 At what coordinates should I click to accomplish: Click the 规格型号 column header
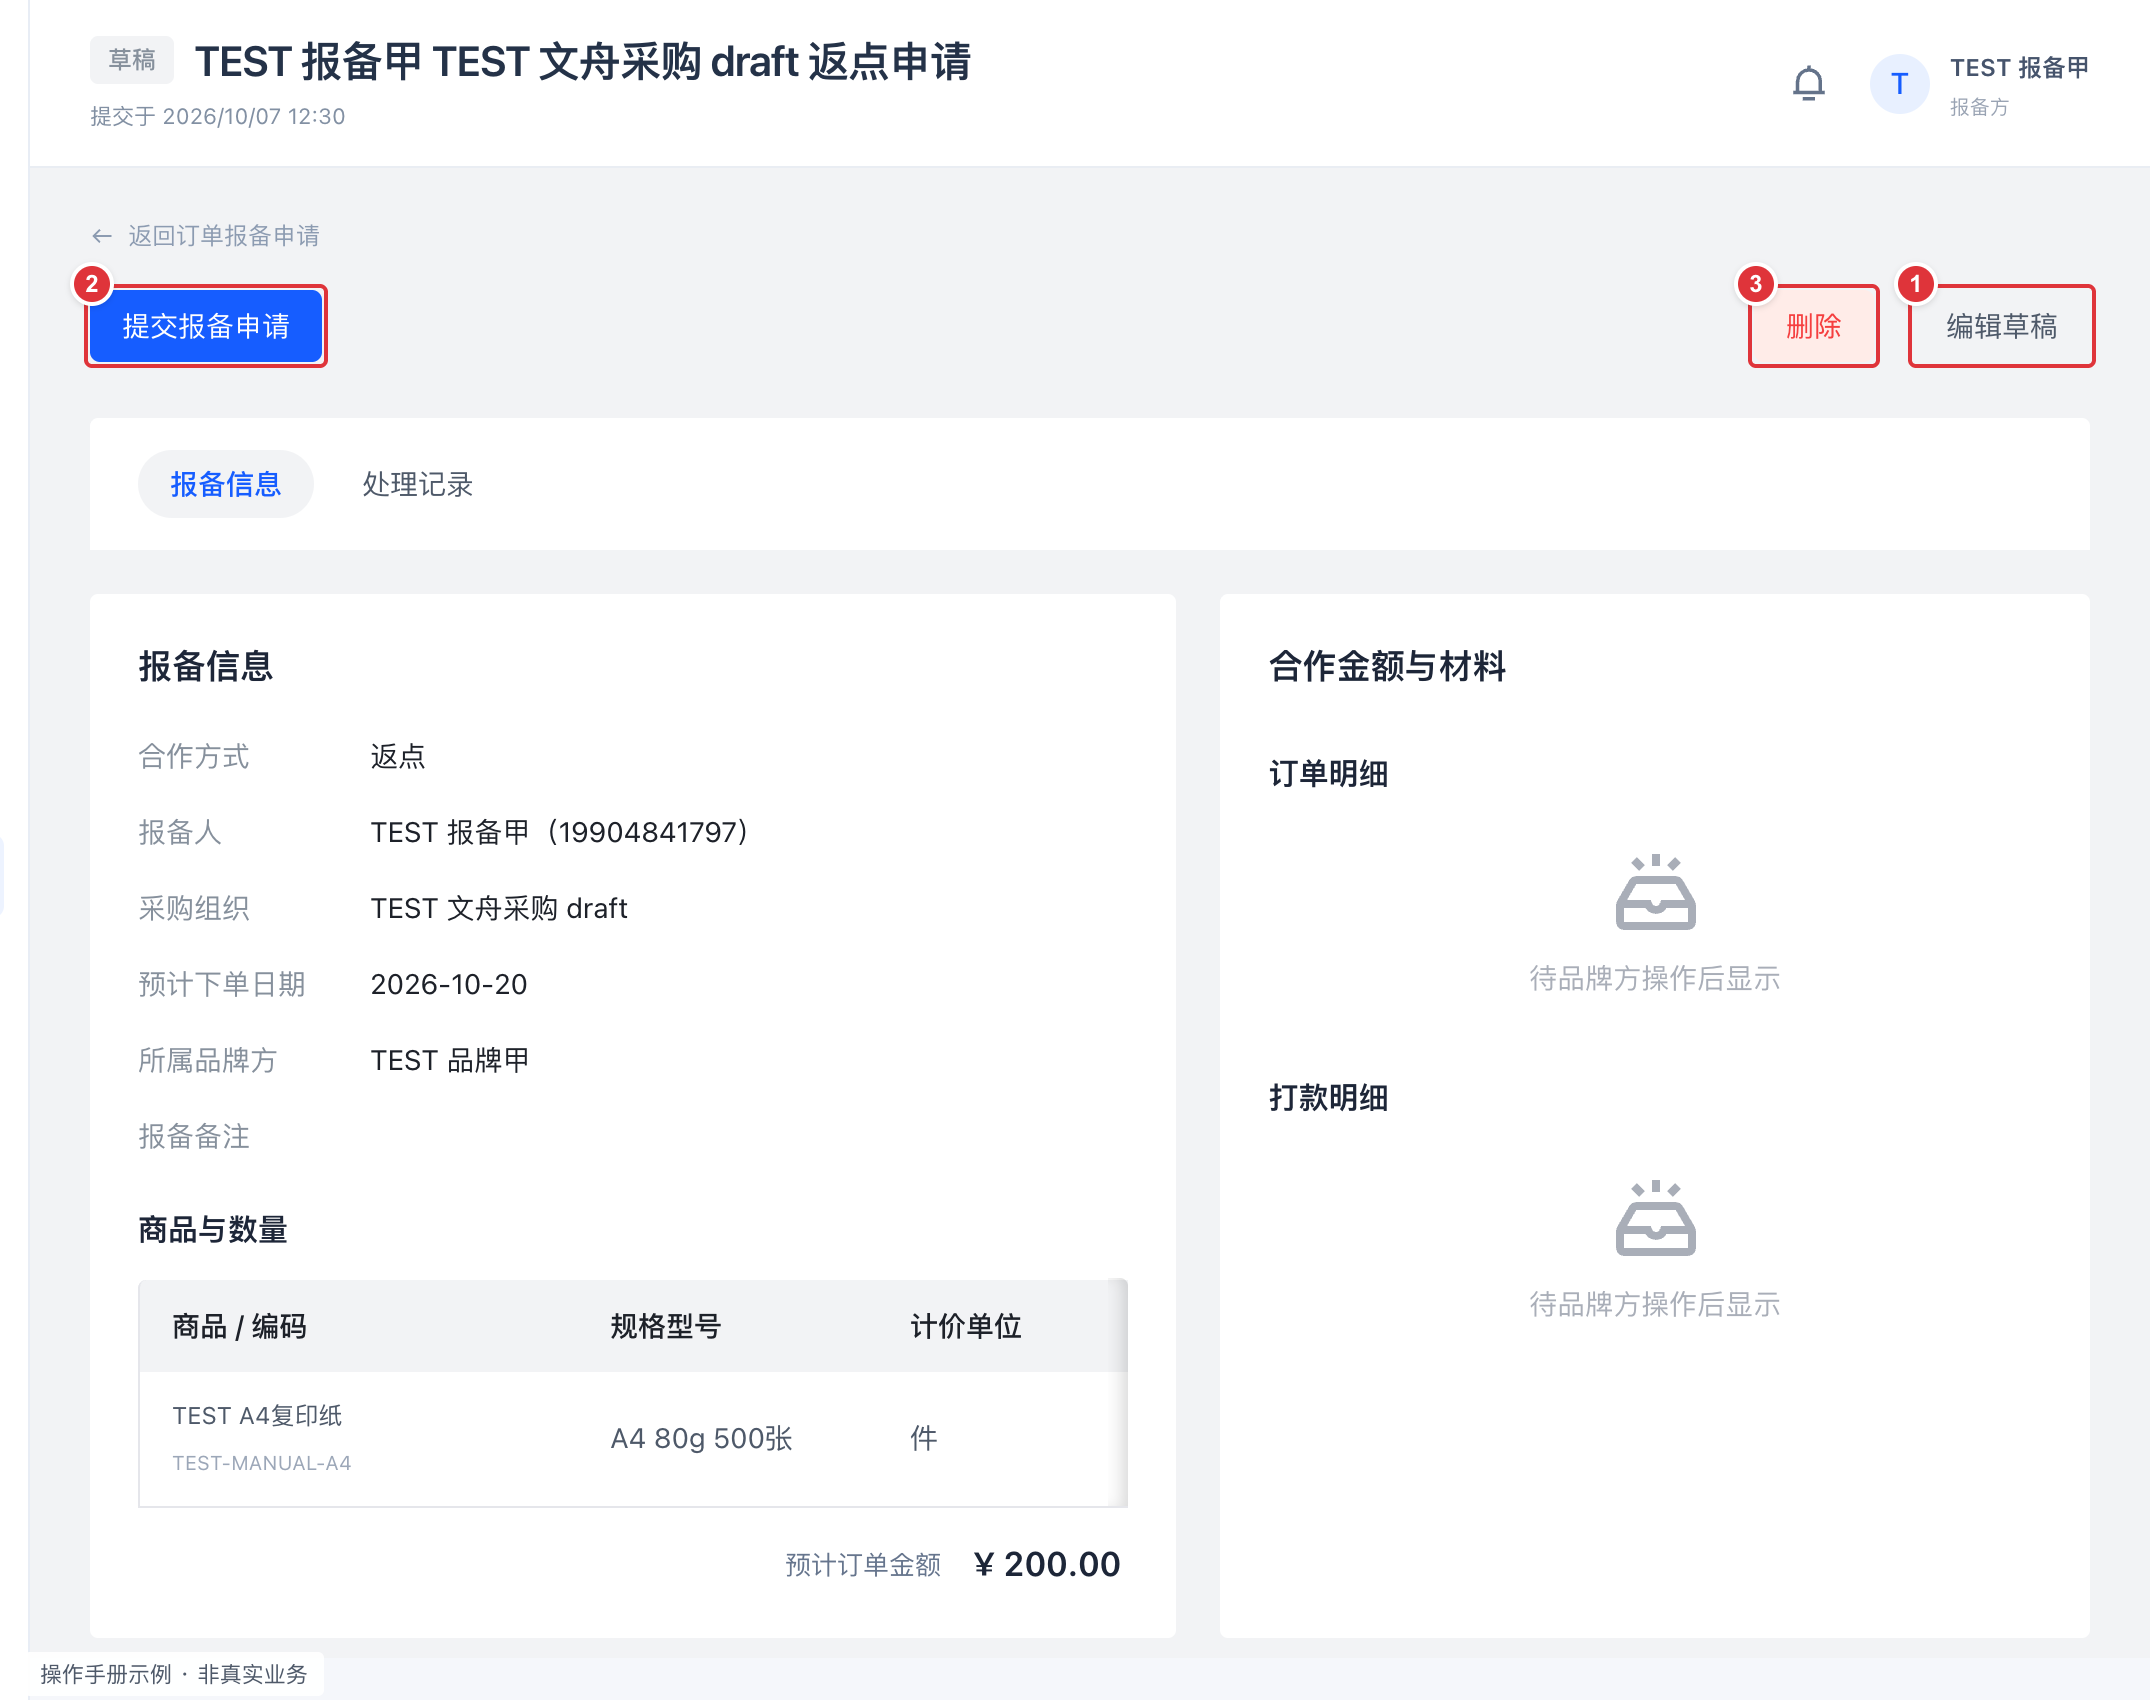coord(666,1326)
